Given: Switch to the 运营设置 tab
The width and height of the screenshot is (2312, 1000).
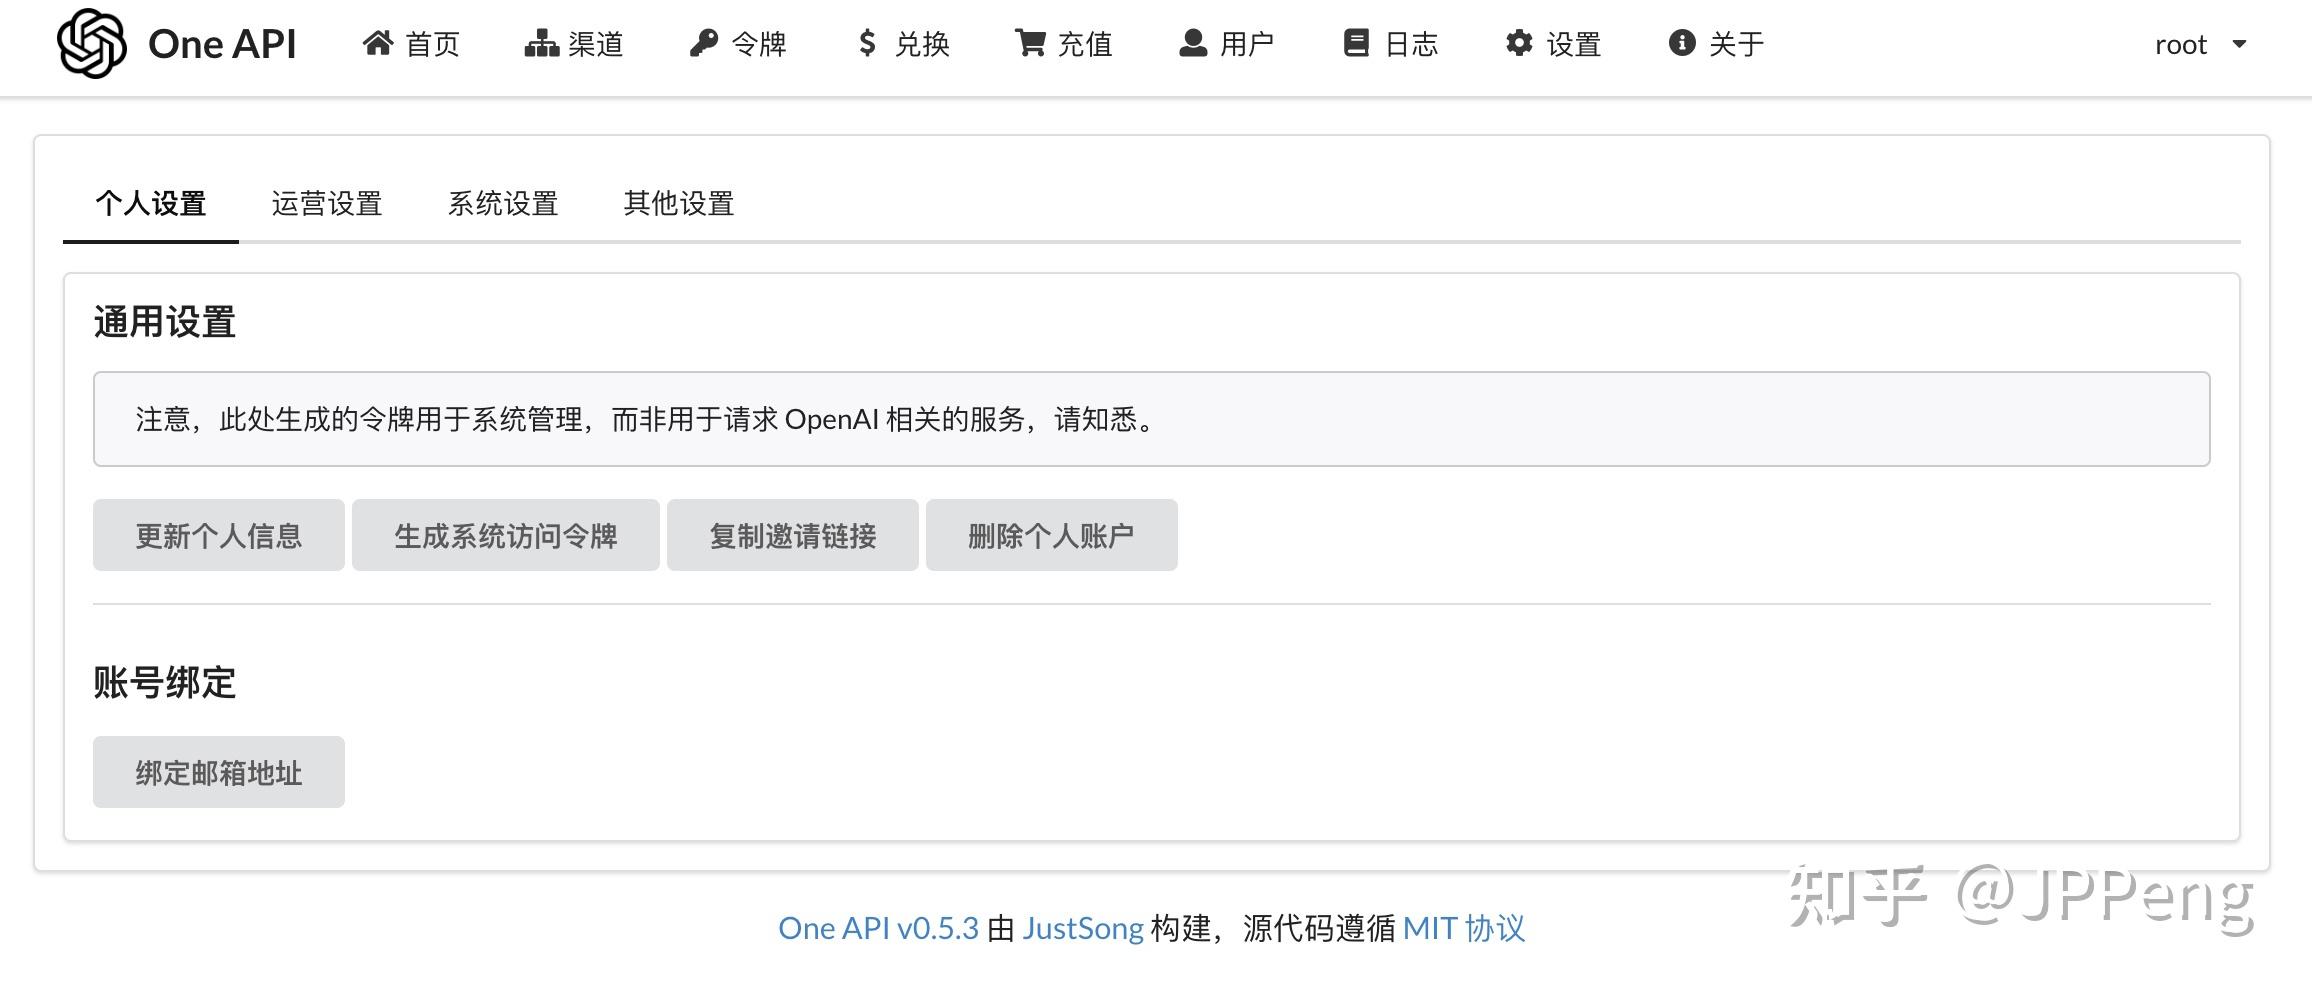Looking at the screenshot, I should coord(327,204).
